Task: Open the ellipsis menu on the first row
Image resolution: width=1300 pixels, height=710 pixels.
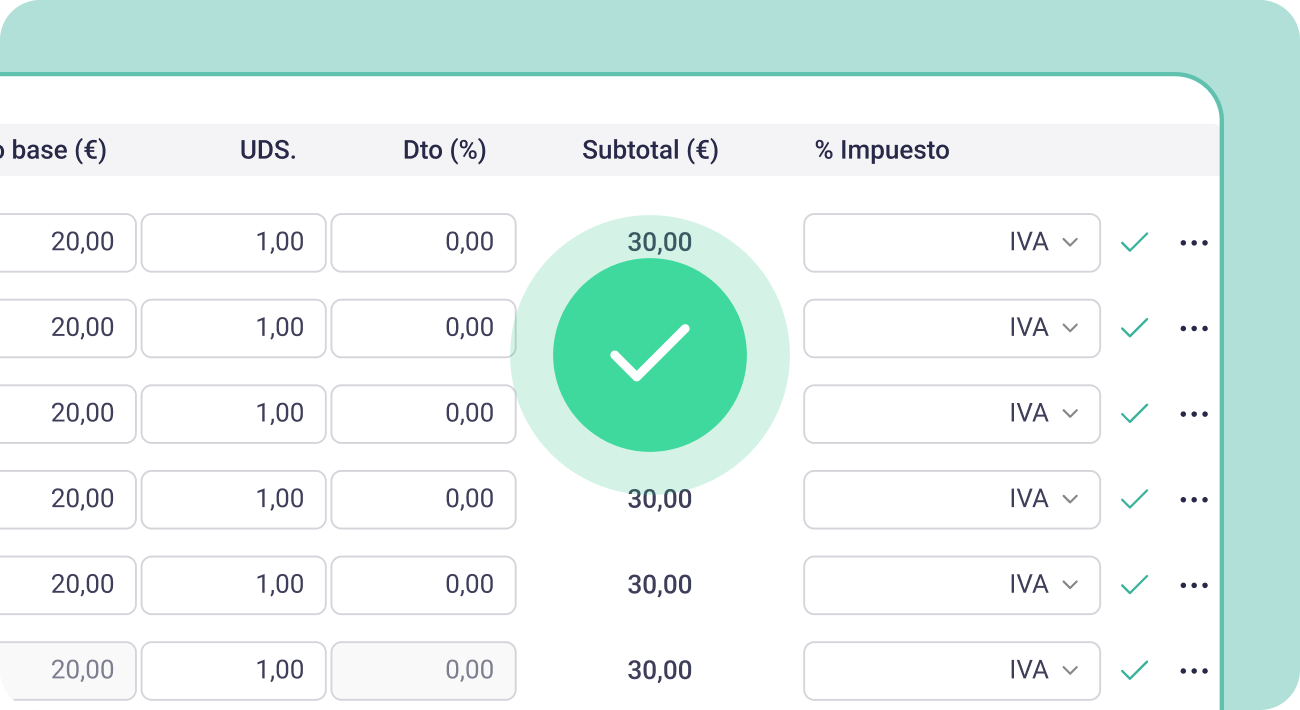Action: [x=1194, y=242]
